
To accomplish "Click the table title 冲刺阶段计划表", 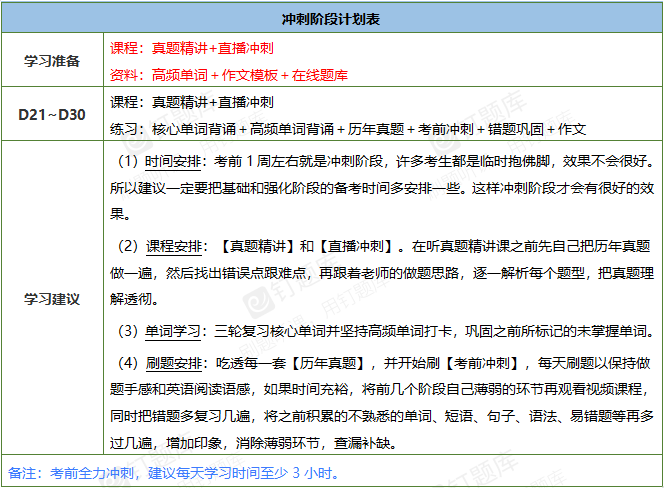I will coord(331,19).
